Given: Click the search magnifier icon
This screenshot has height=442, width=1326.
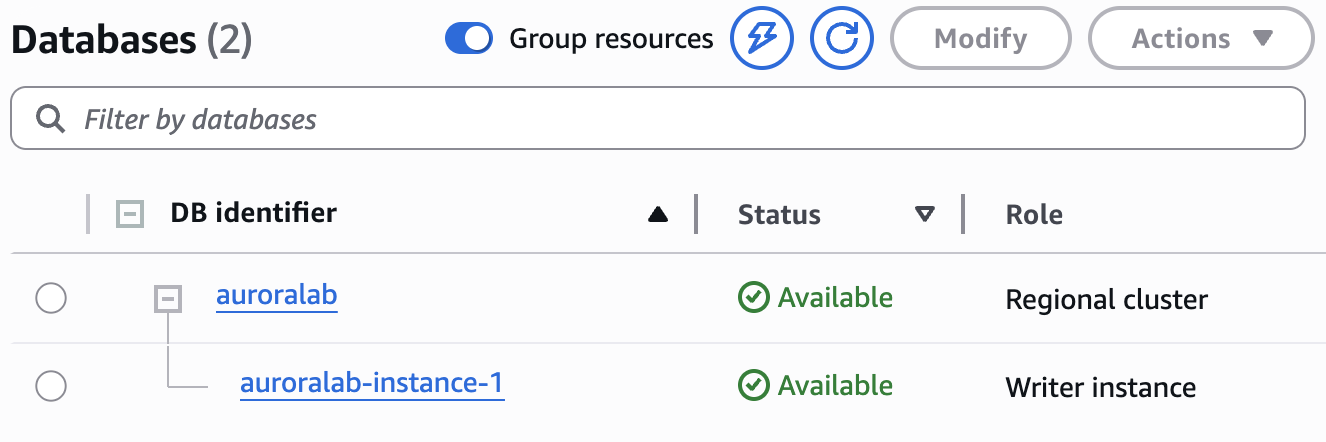Looking at the screenshot, I should (x=50, y=119).
